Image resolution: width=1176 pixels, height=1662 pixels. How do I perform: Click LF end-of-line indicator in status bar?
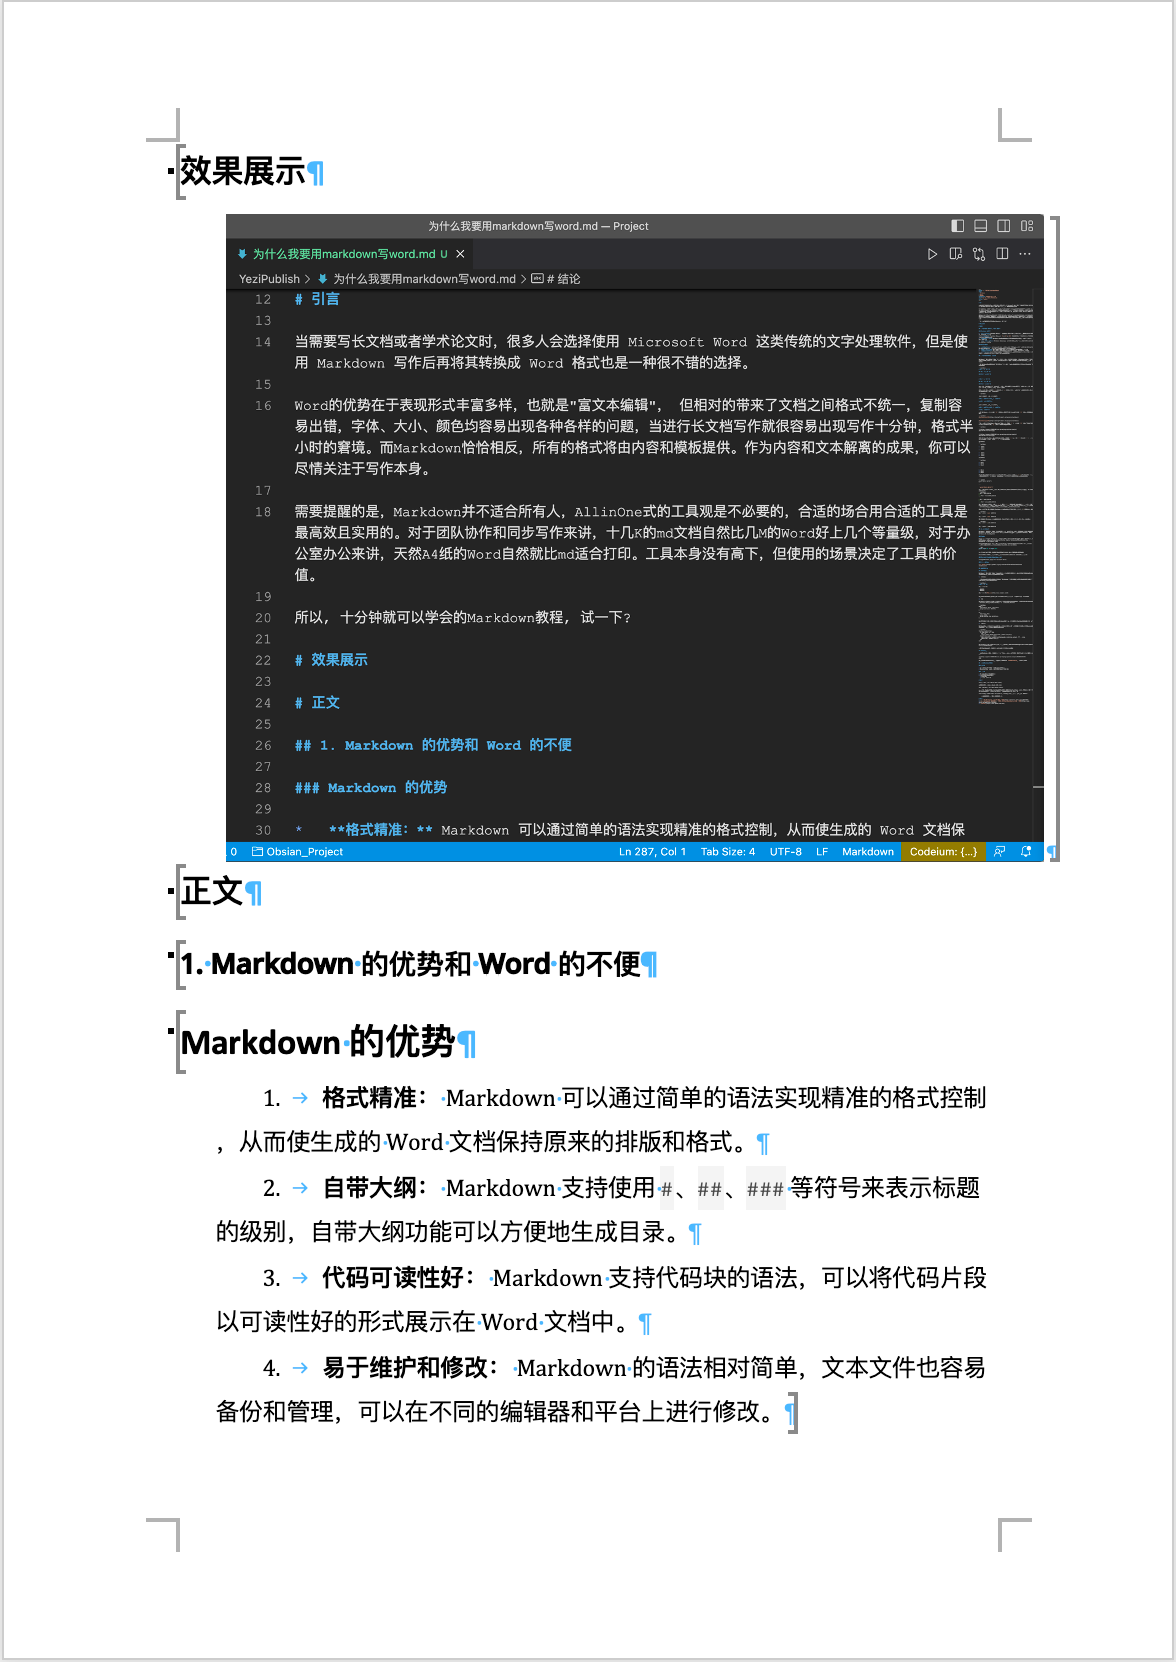click(822, 852)
